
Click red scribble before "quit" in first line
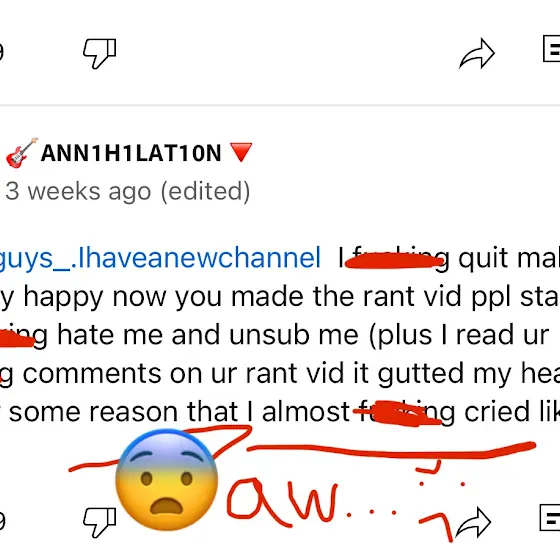(395, 260)
